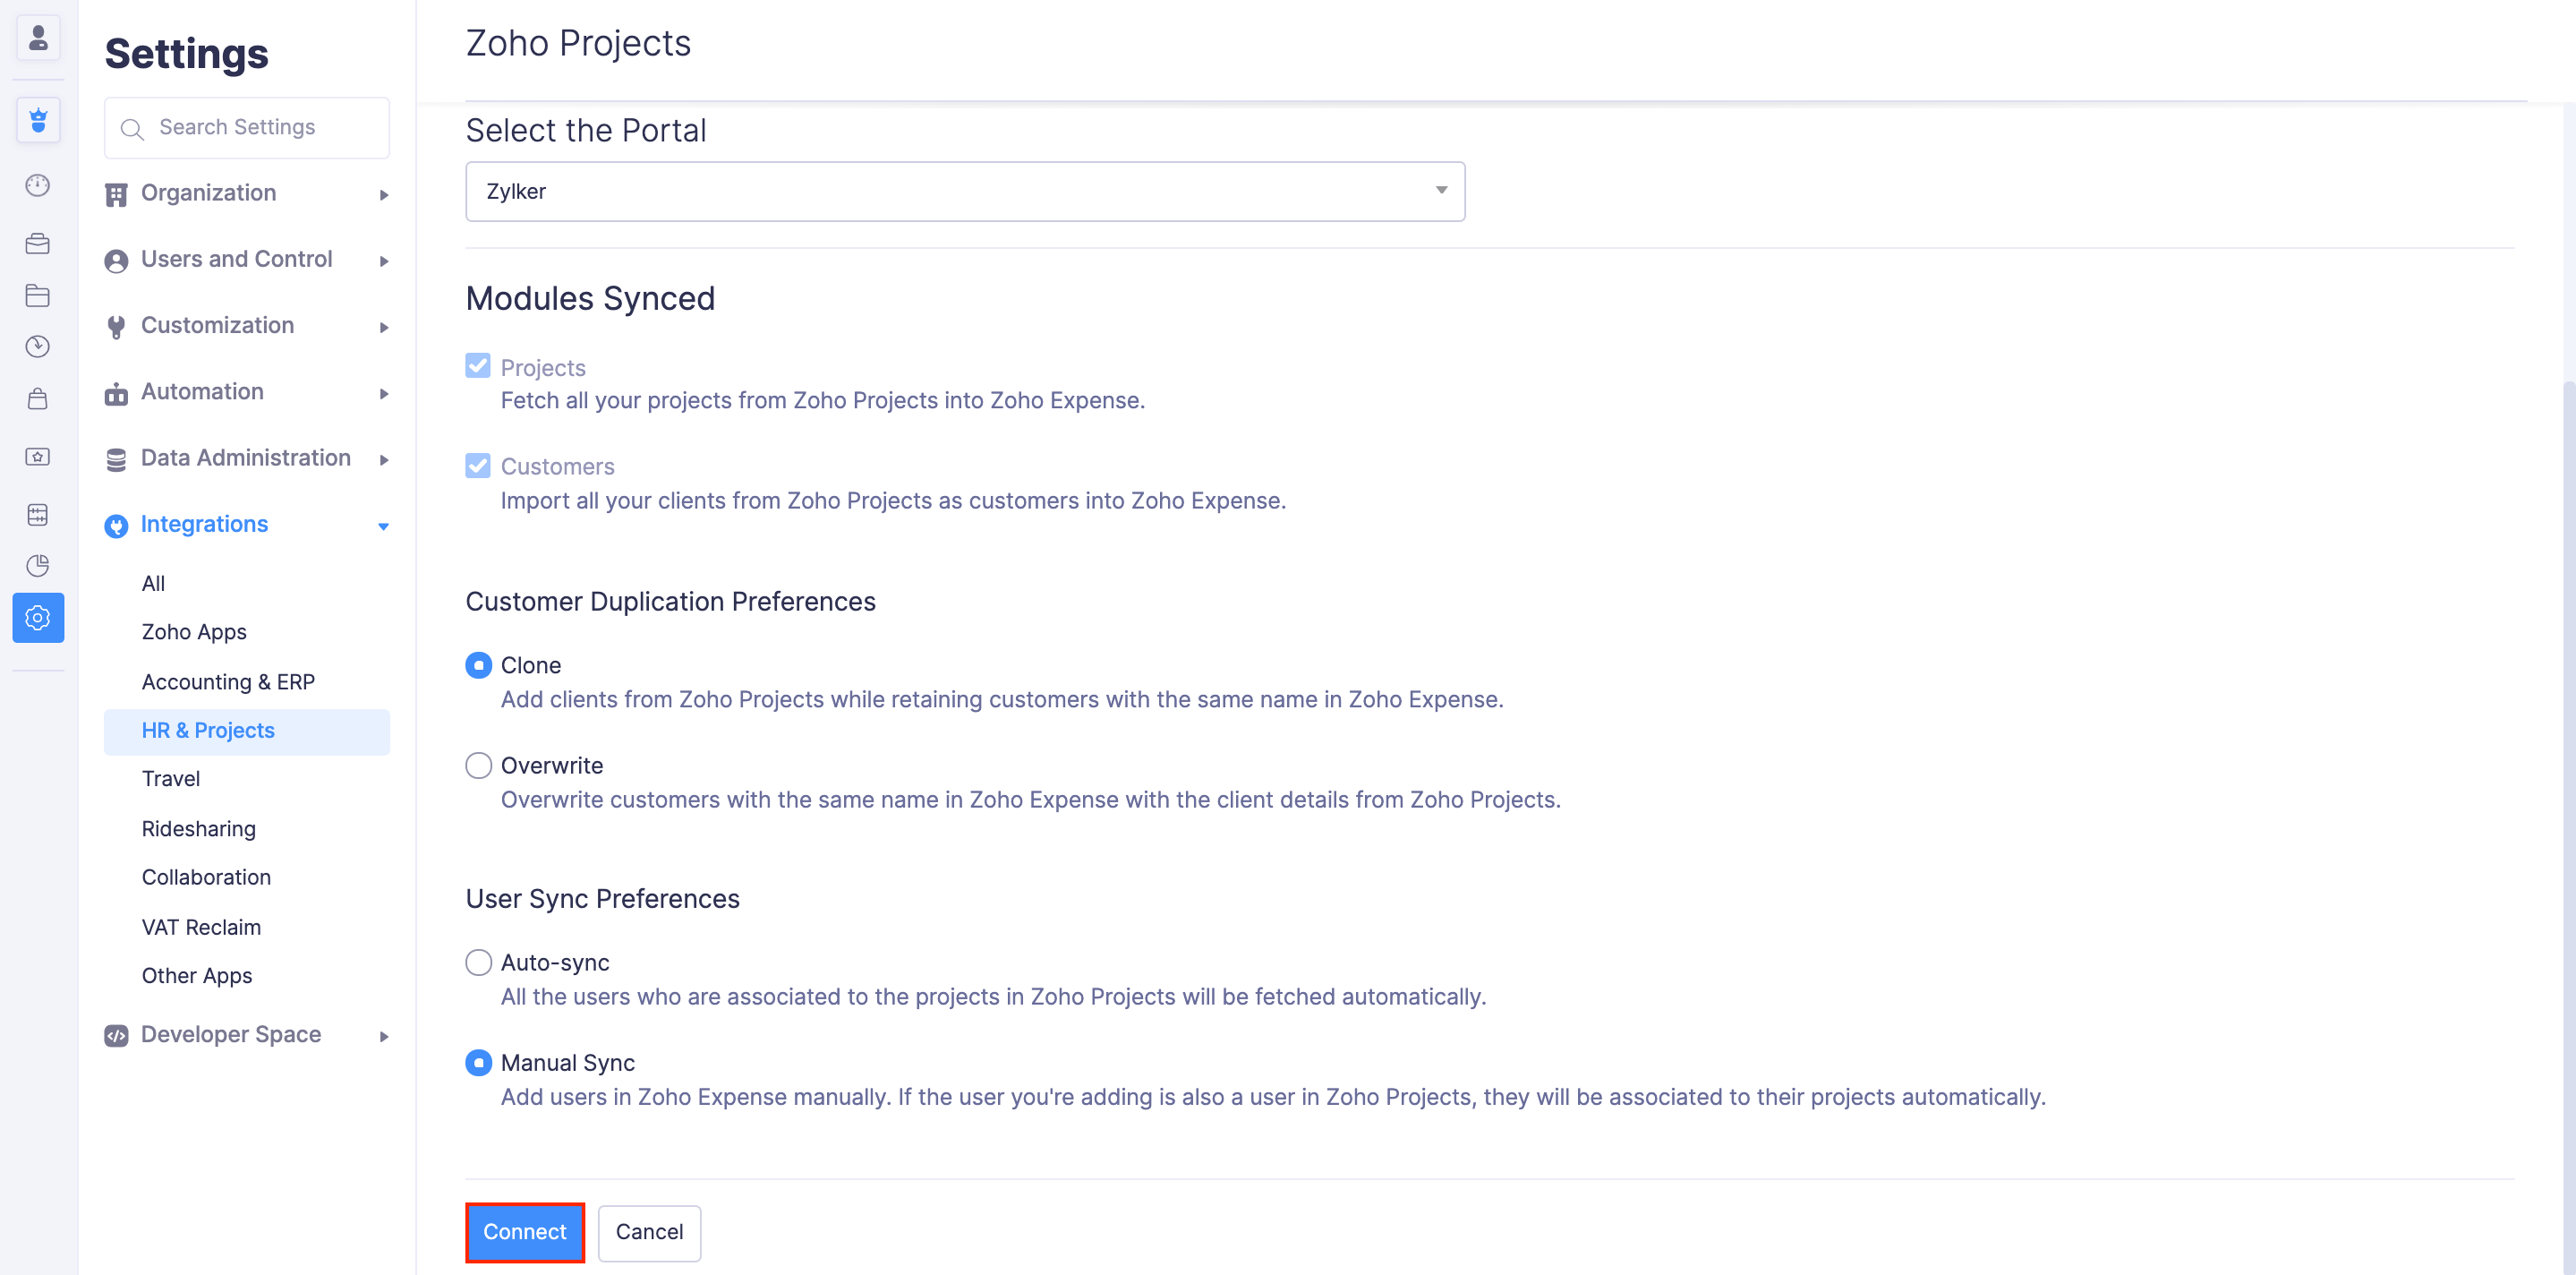Image resolution: width=2576 pixels, height=1275 pixels.
Task: Open the trips briefcase icon in the sidebar
Action: point(38,243)
